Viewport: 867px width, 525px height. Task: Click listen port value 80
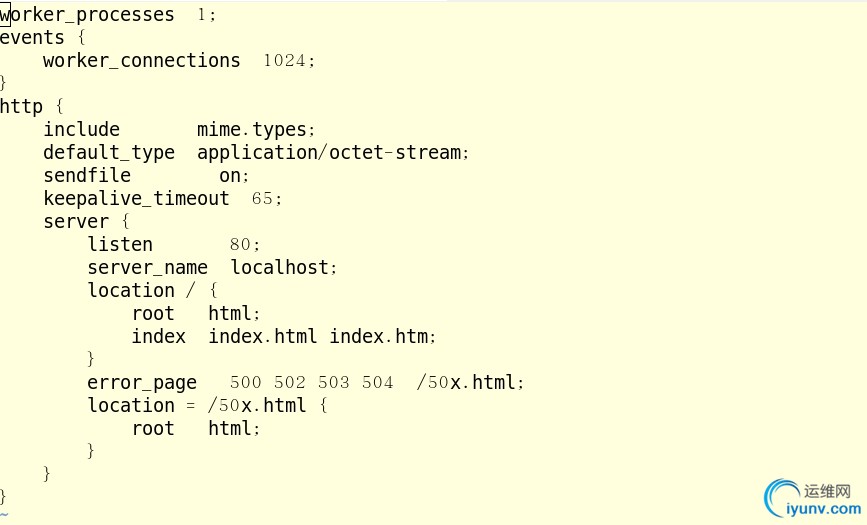click(241, 245)
